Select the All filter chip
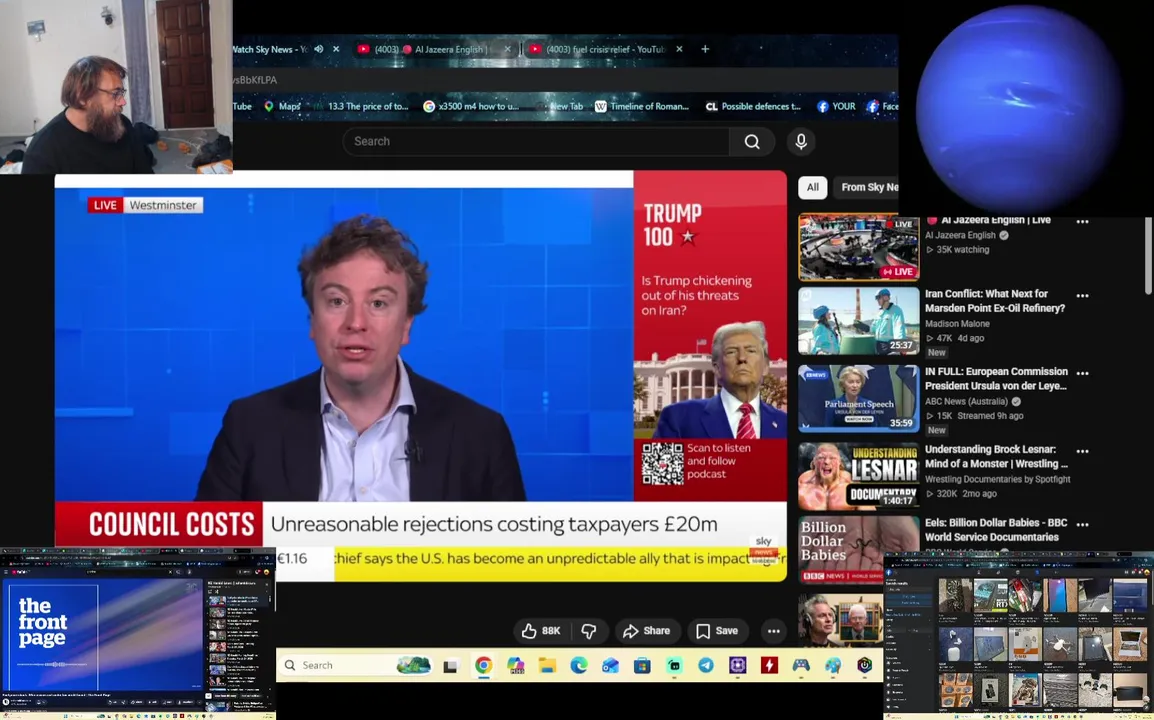The height and width of the screenshot is (720, 1154). click(813, 188)
